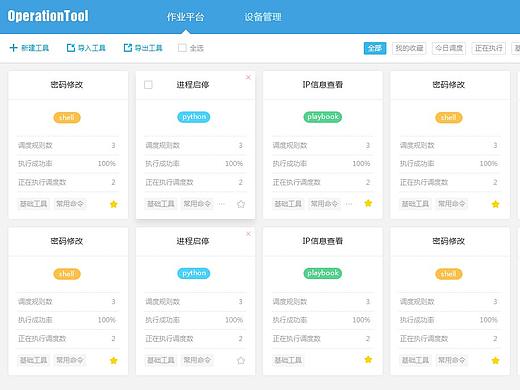Click 执行成功率 on the top-row 进程启停 card
Viewport: 520px width, 390px height.
(x=162, y=164)
